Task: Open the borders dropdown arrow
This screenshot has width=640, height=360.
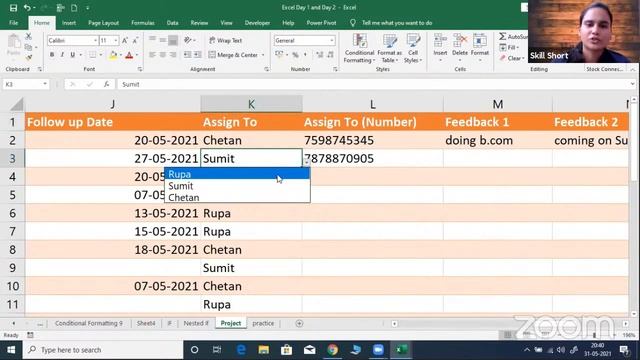Action: (x=100, y=55)
